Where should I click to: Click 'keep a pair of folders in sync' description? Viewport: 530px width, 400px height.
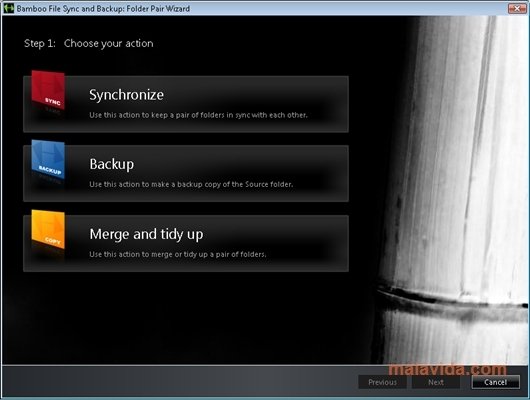(x=198, y=115)
